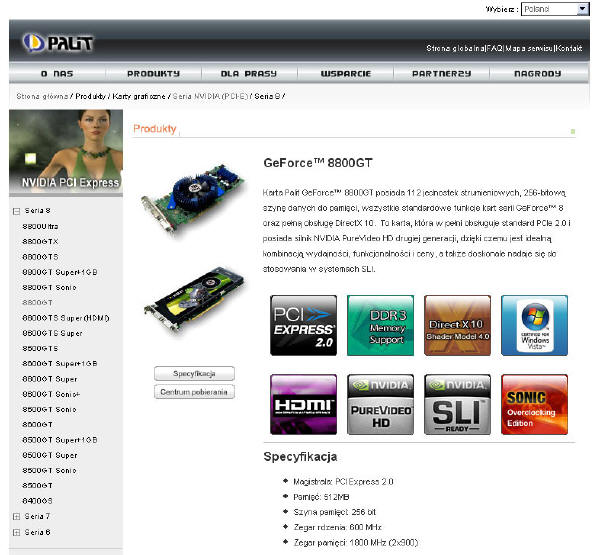The width and height of the screenshot is (600, 555).
Task: Go to Strona globalna link
Action: [455, 48]
